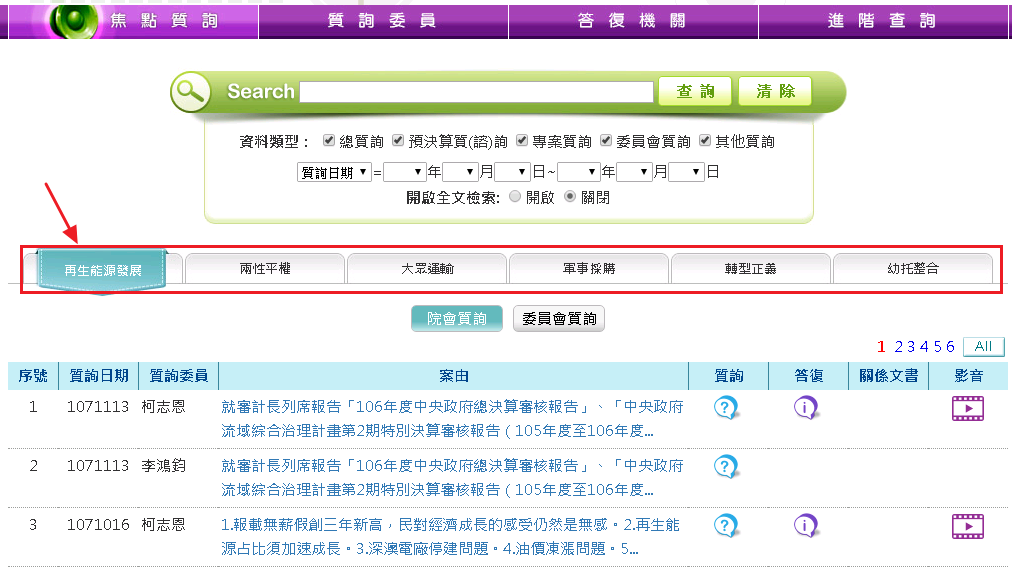Expand the 質詢日期 dropdown
The width and height of the screenshot is (1012, 570).
click(x=334, y=172)
